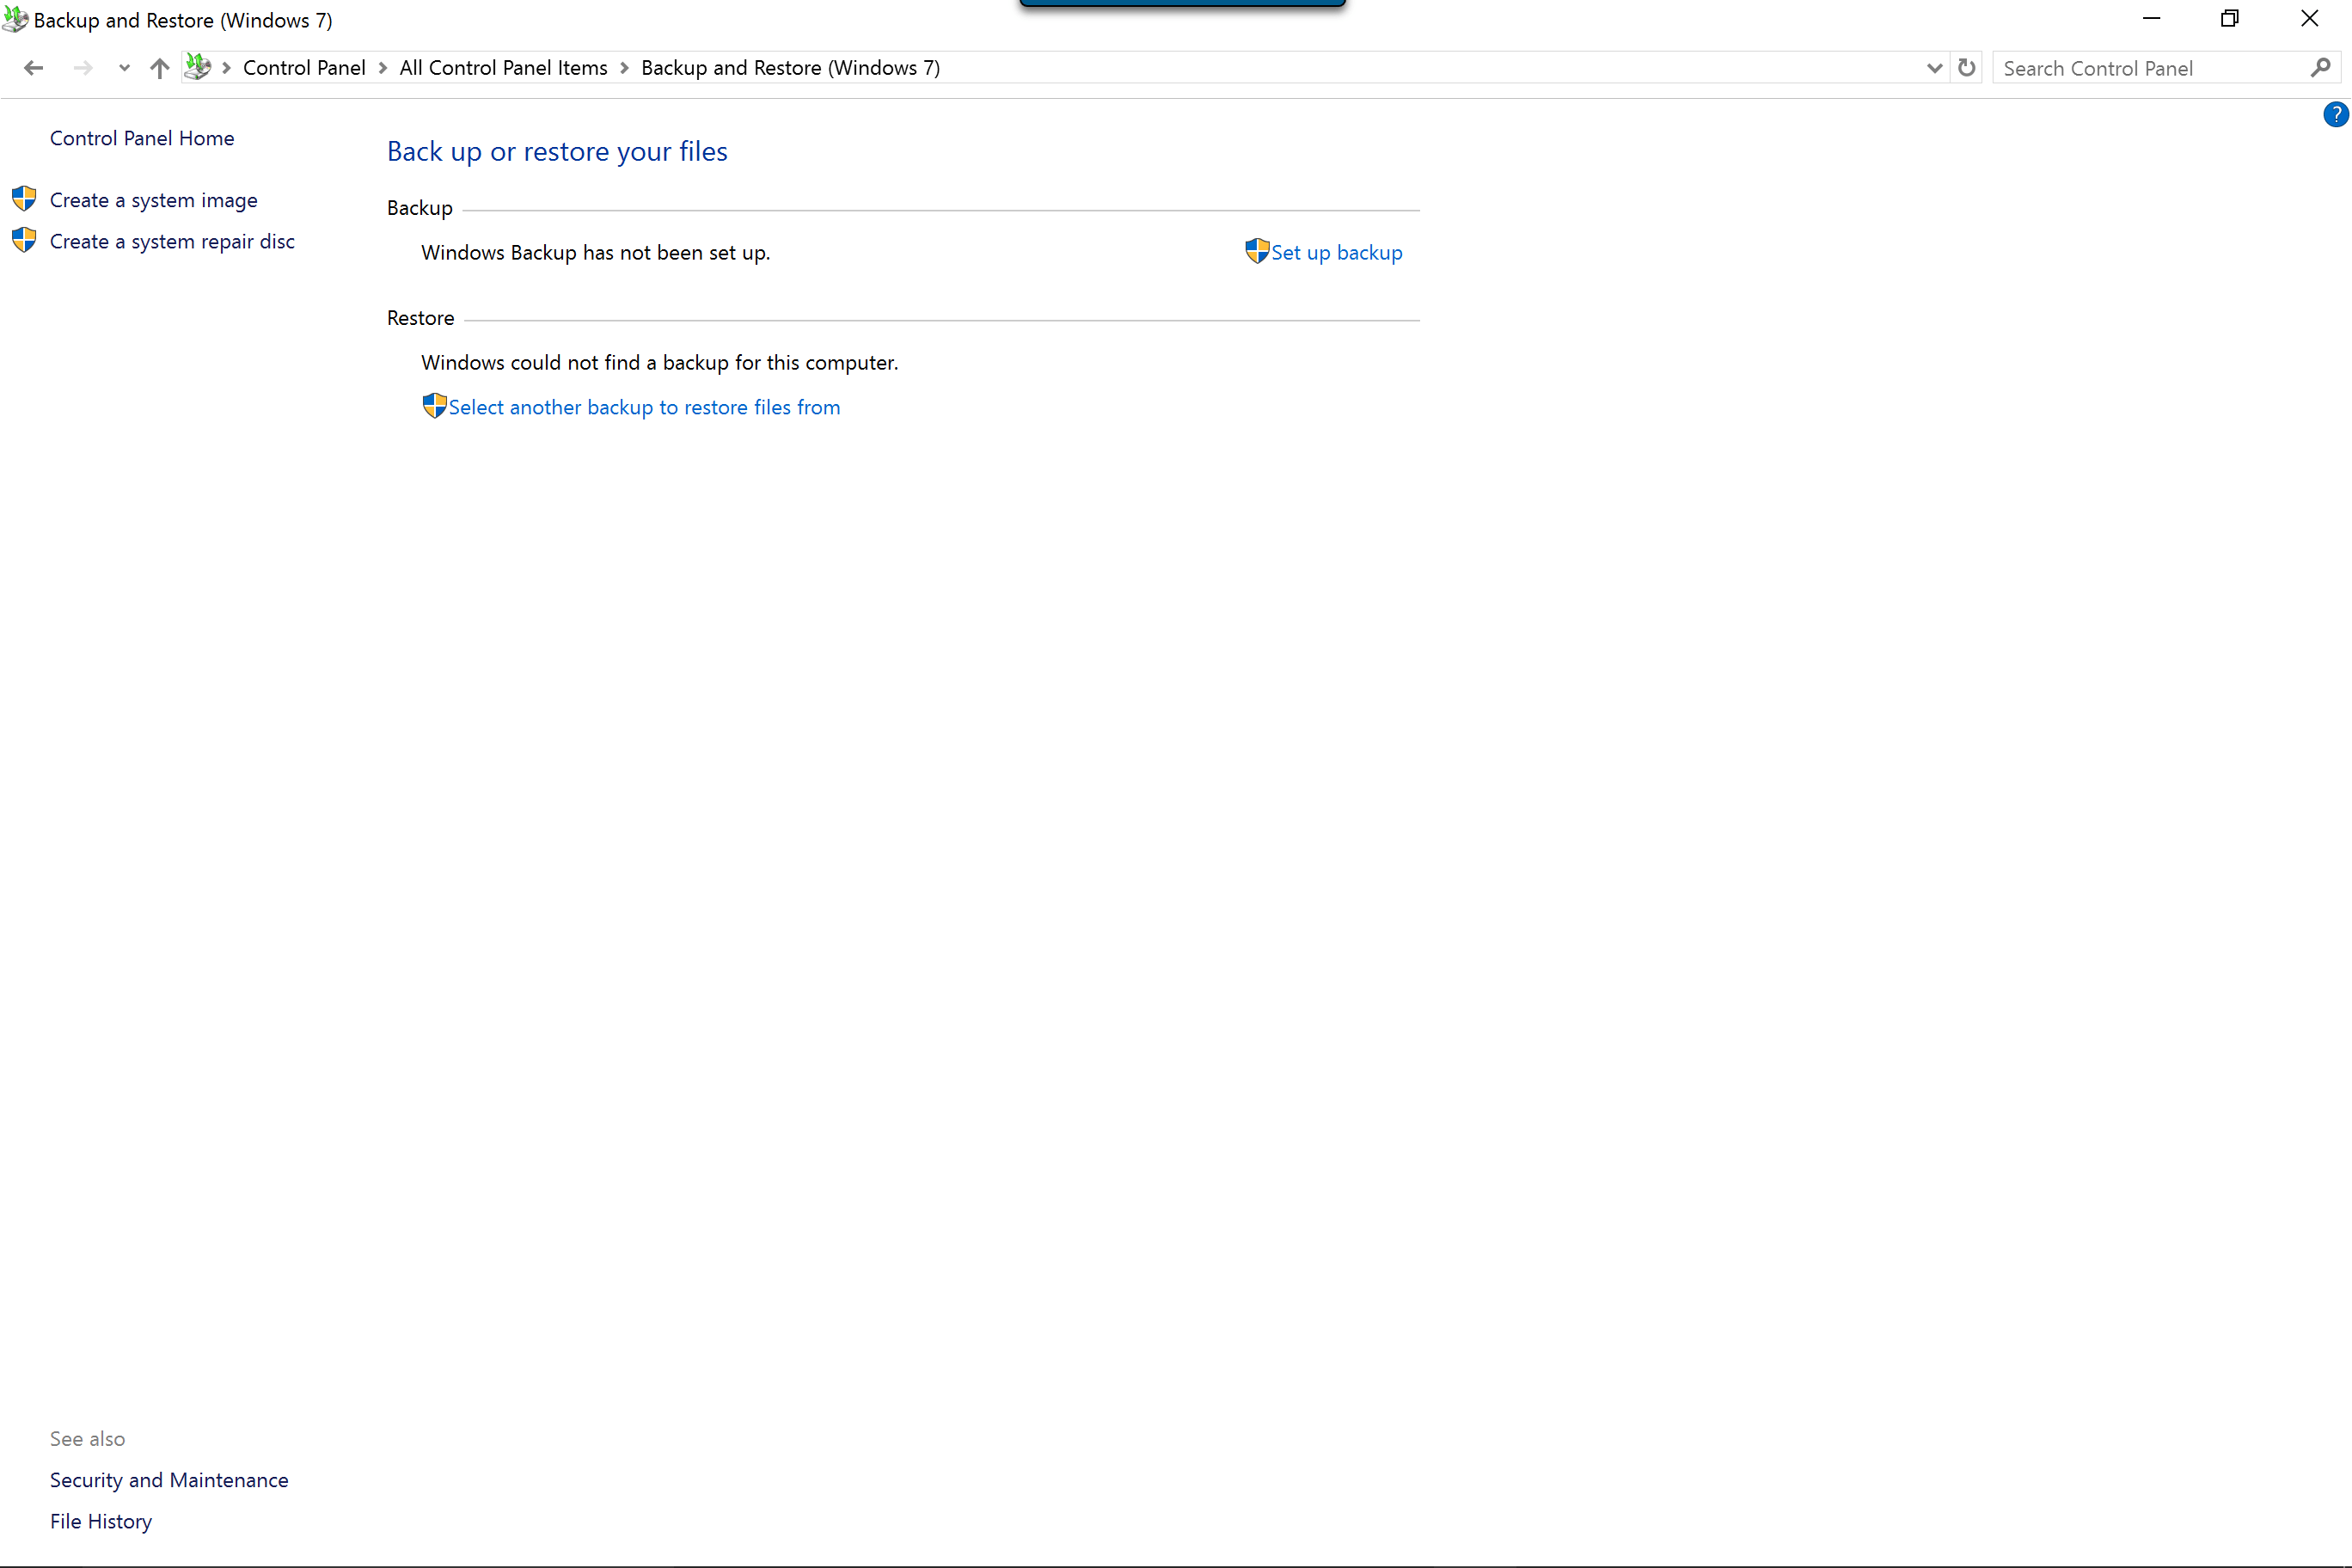Expand the chevron after Control Panel breadcrumb
2352x1568 pixels.
coord(383,68)
